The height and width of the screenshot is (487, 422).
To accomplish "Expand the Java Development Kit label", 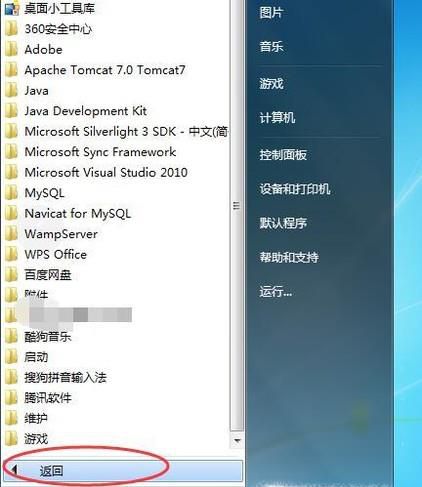I will 85,111.
